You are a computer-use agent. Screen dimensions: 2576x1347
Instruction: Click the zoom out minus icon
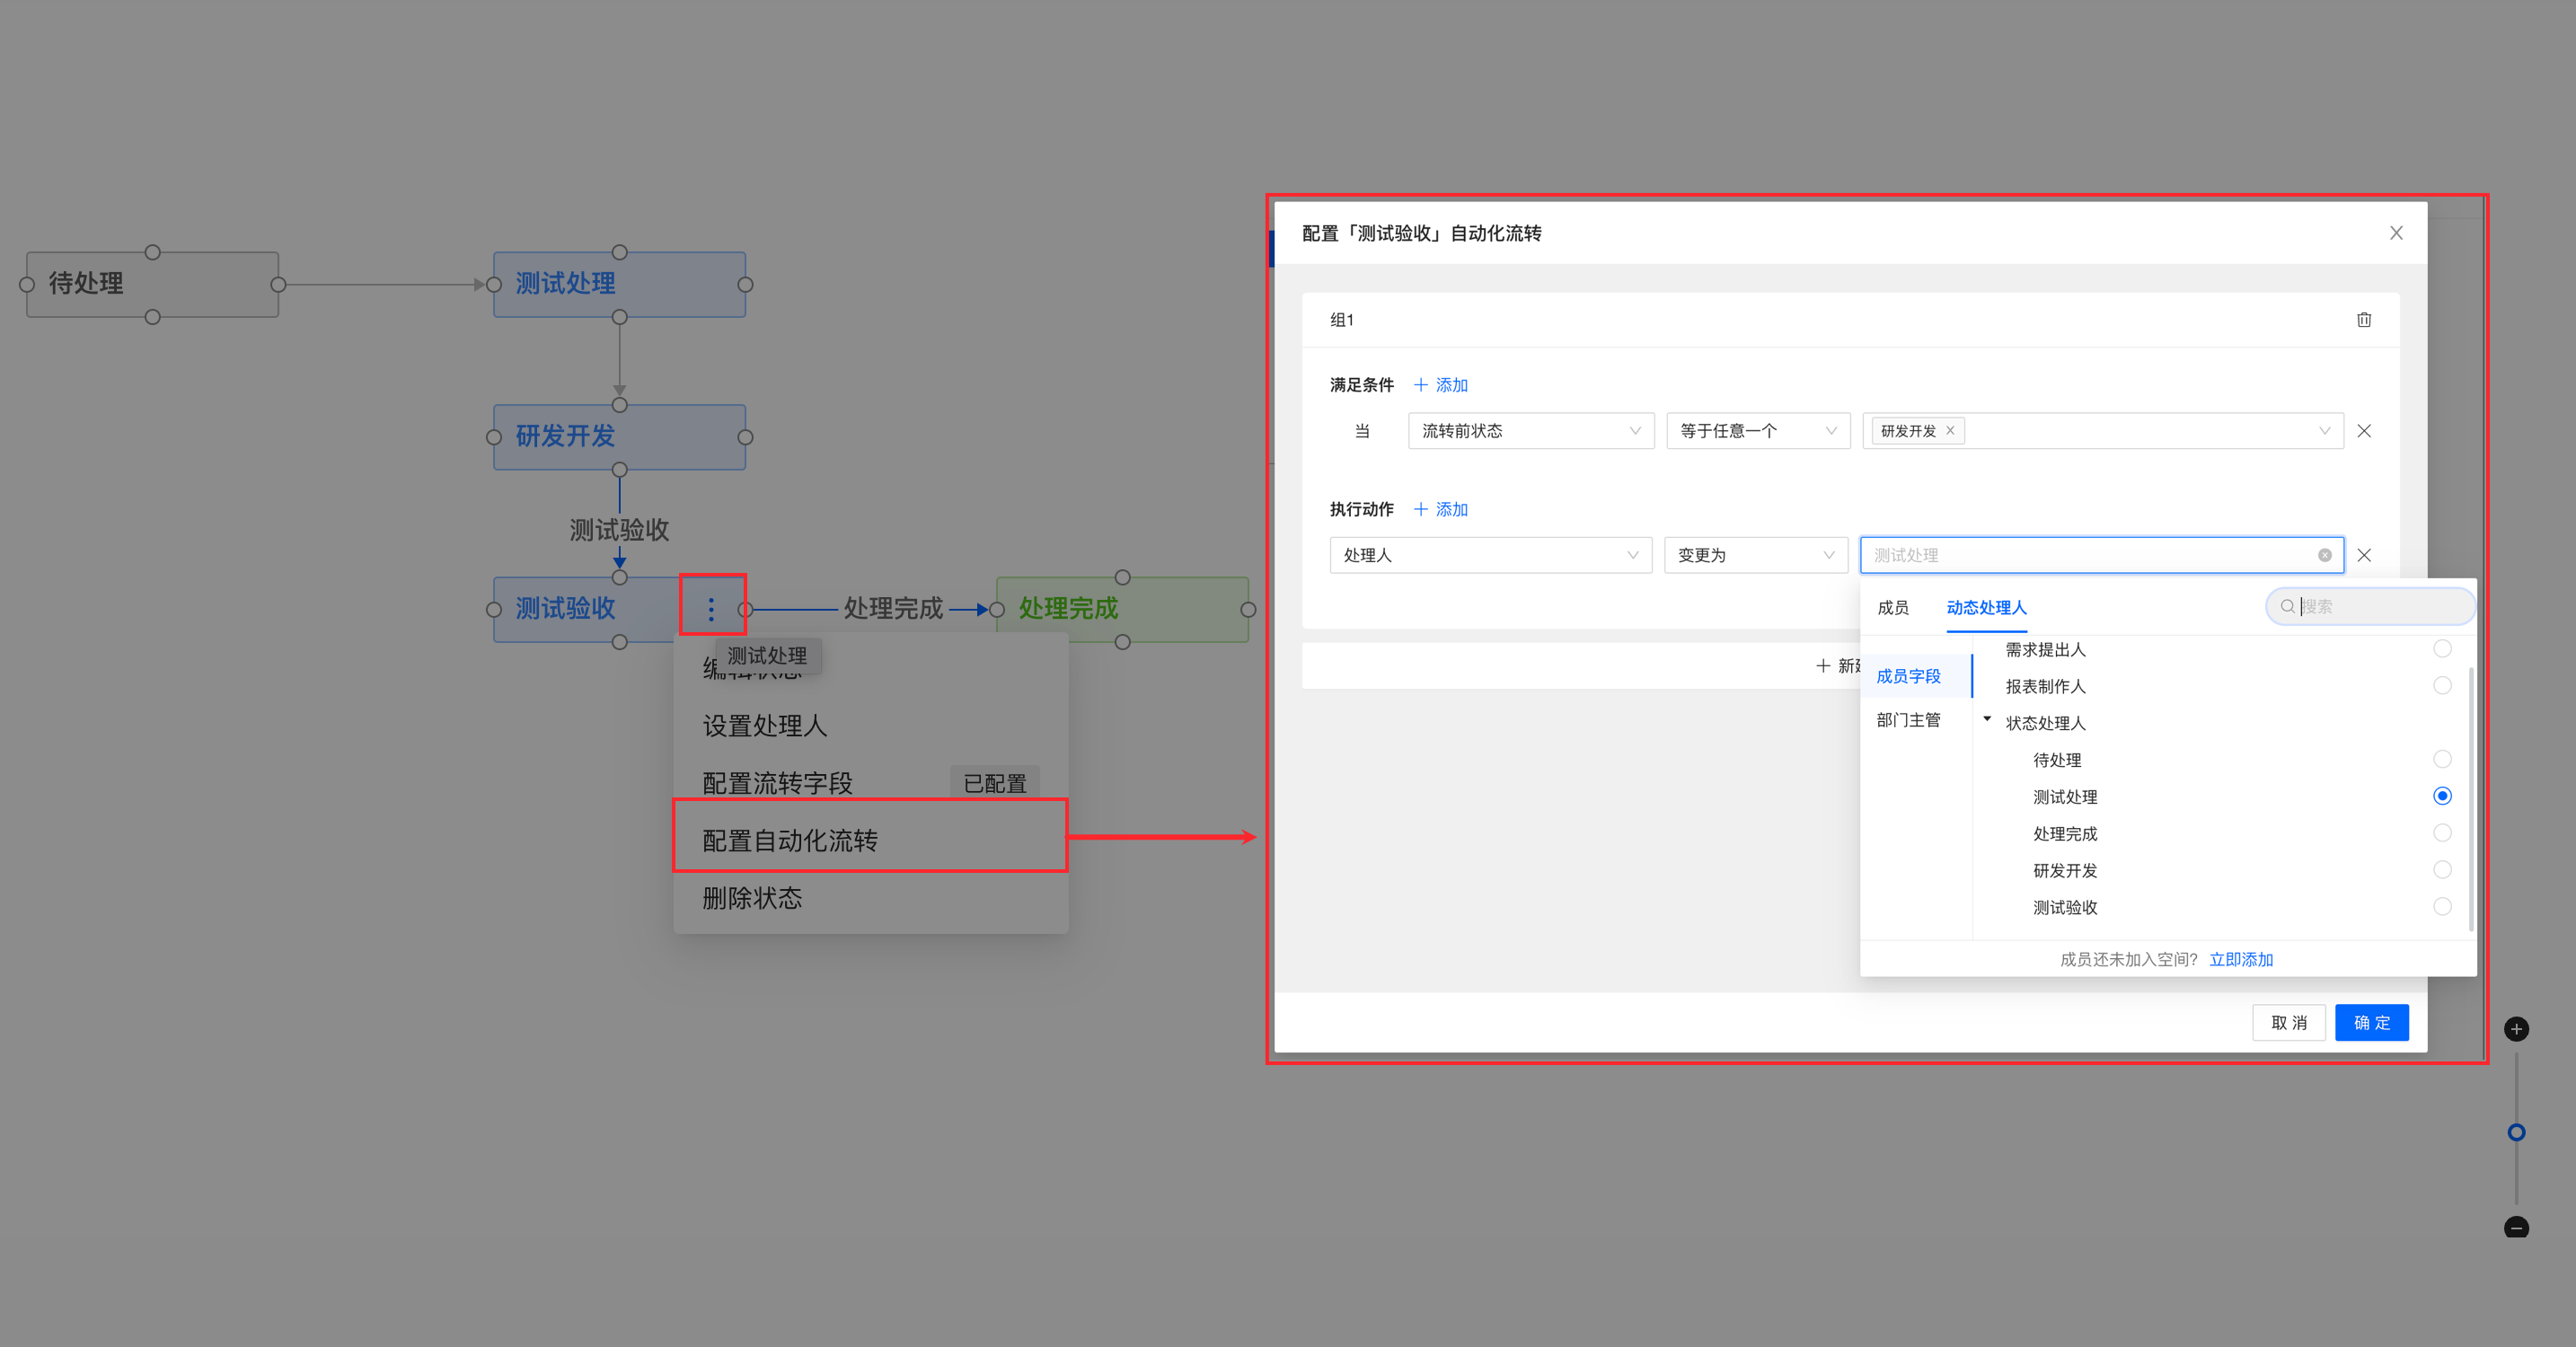pos(2516,1227)
